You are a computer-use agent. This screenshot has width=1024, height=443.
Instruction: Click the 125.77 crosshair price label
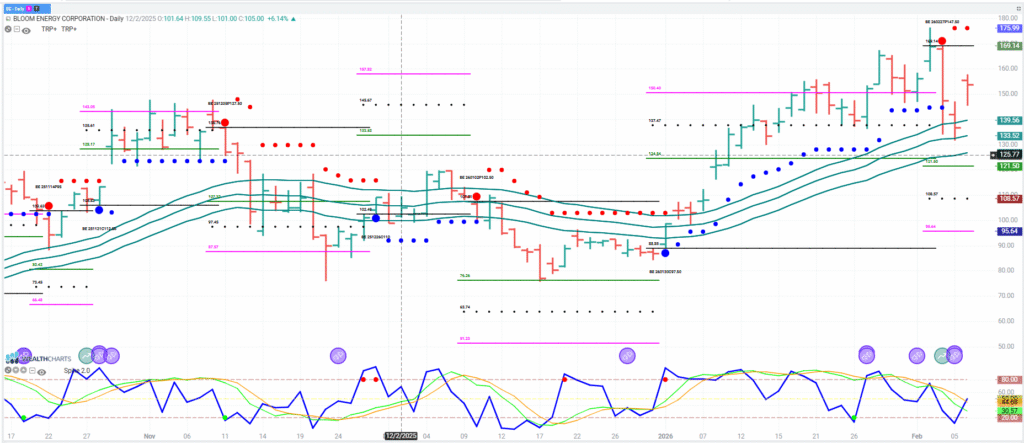1006,155
